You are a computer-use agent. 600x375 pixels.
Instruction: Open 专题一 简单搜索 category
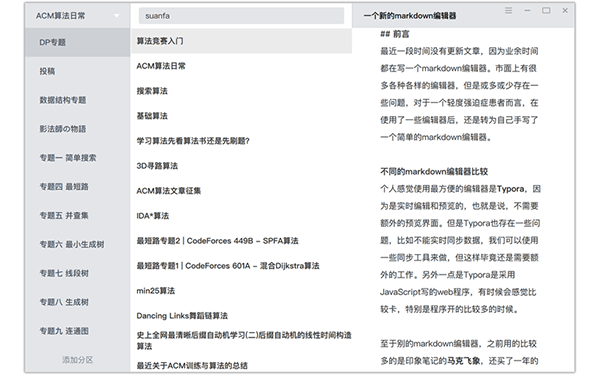78,158
